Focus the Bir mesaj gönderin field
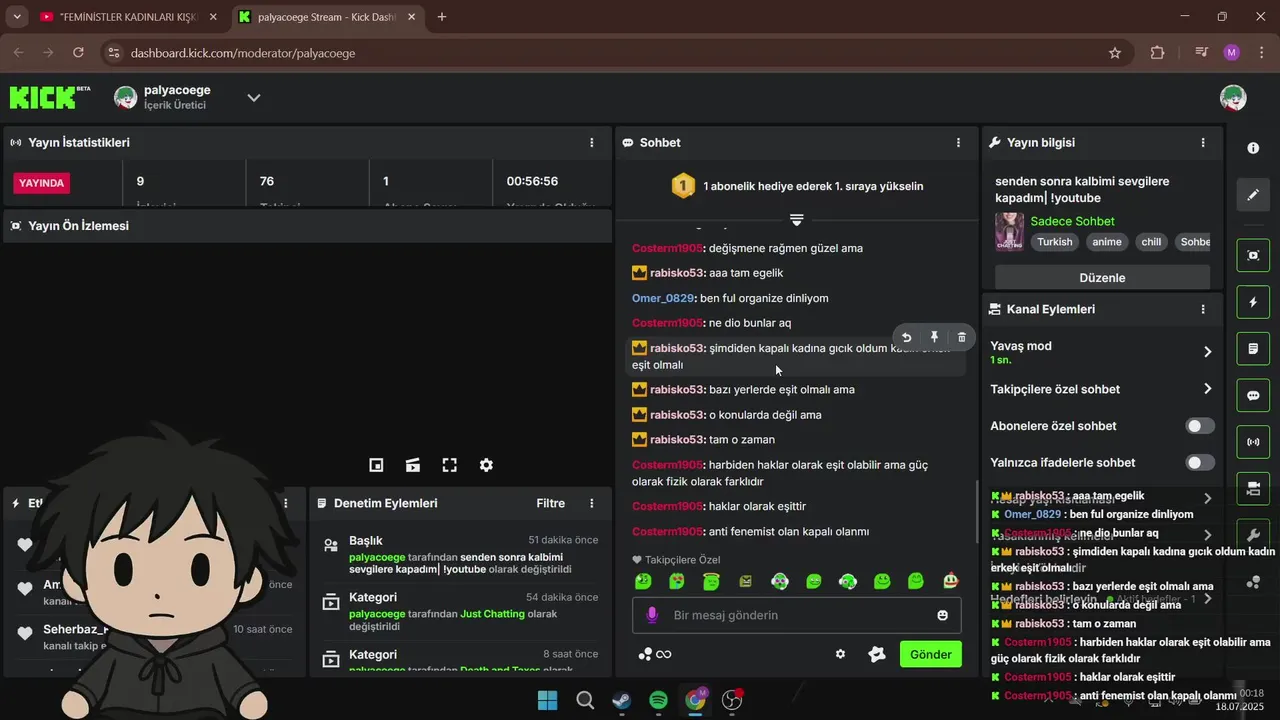 pyautogui.click(x=796, y=615)
